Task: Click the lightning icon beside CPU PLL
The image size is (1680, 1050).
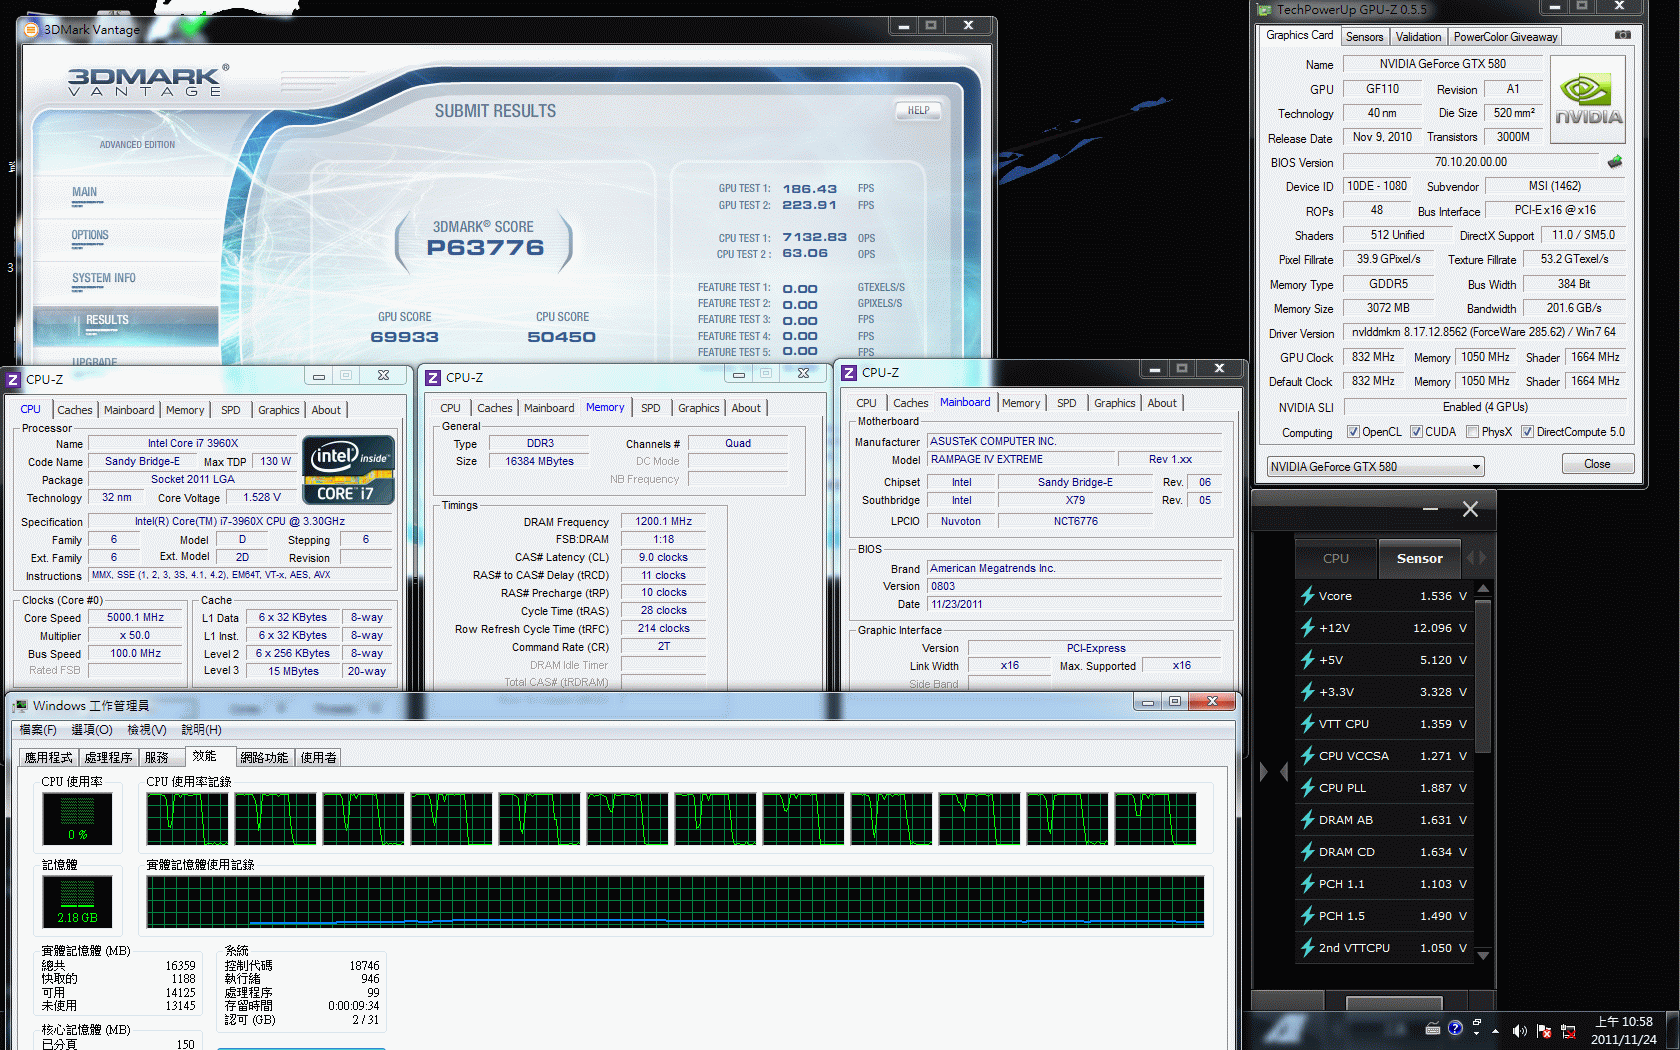Action: 1307,788
